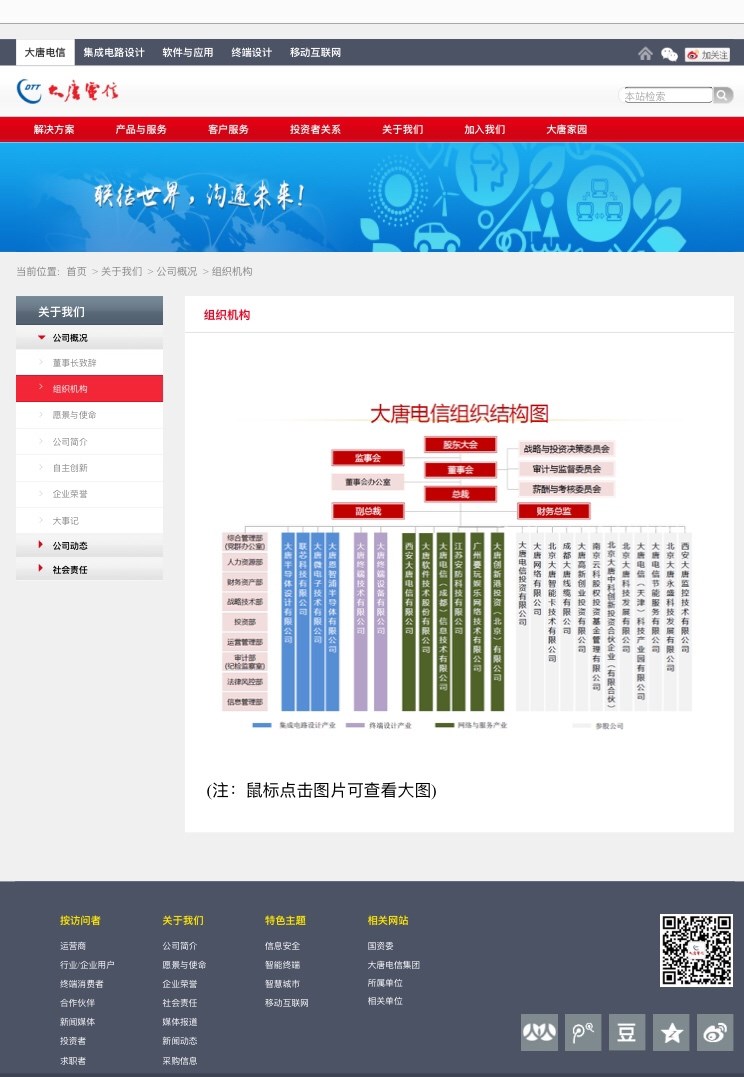Viewport: 744px width, 1077px height.
Task: Click the star favorites footer icon
Action: [x=671, y=1032]
